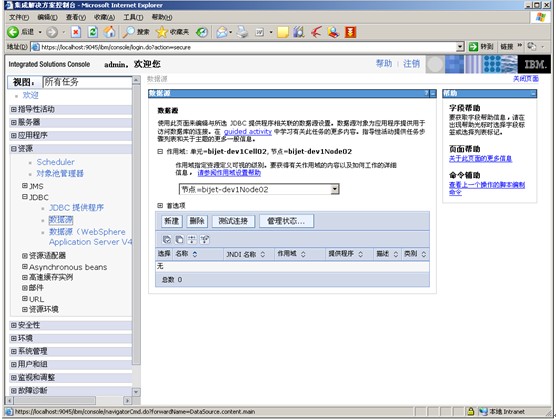
Task: Collapse the 资源 navigation section
Action: (x=13, y=149)
